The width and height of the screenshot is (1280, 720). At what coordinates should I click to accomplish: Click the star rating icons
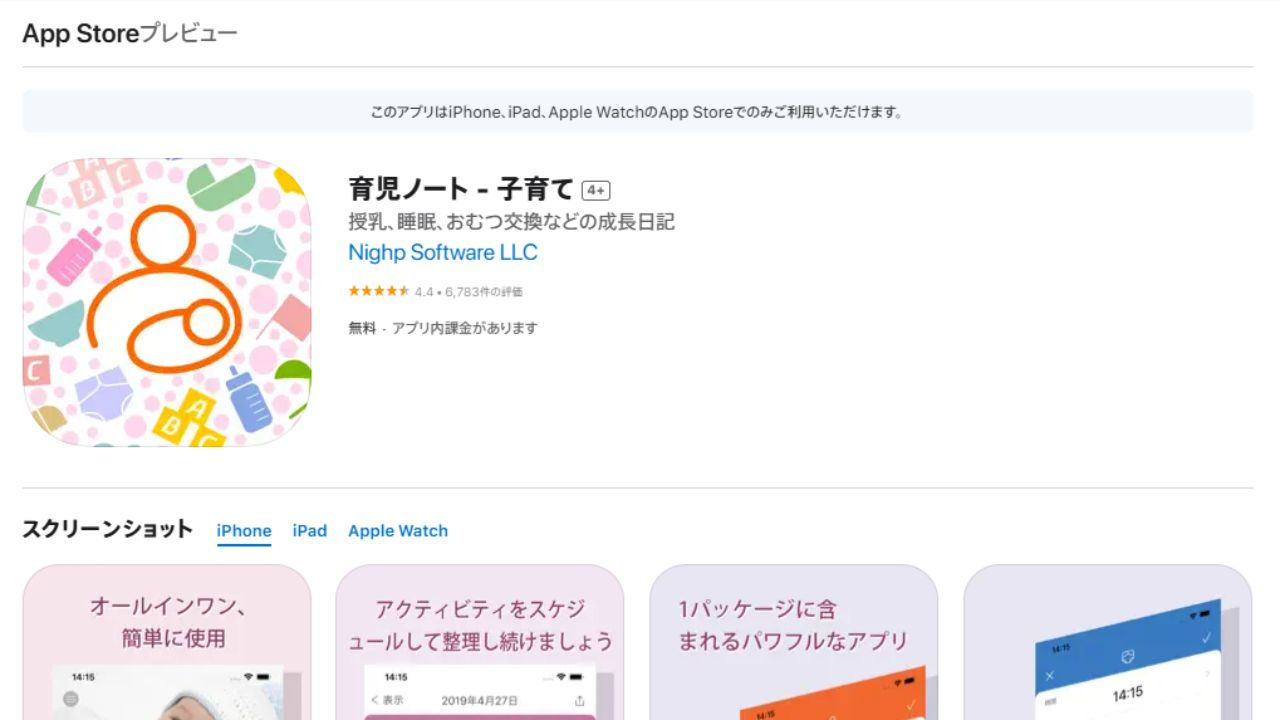pyautogui.click(x=379, y=292)
